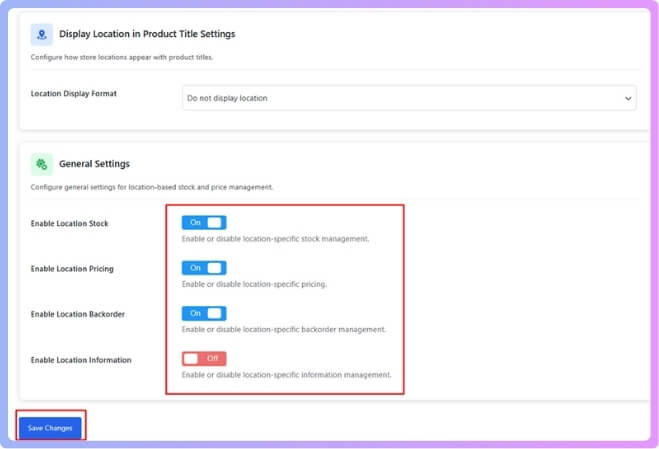Click the description about location-specific backorder management

tap(283, 330)
